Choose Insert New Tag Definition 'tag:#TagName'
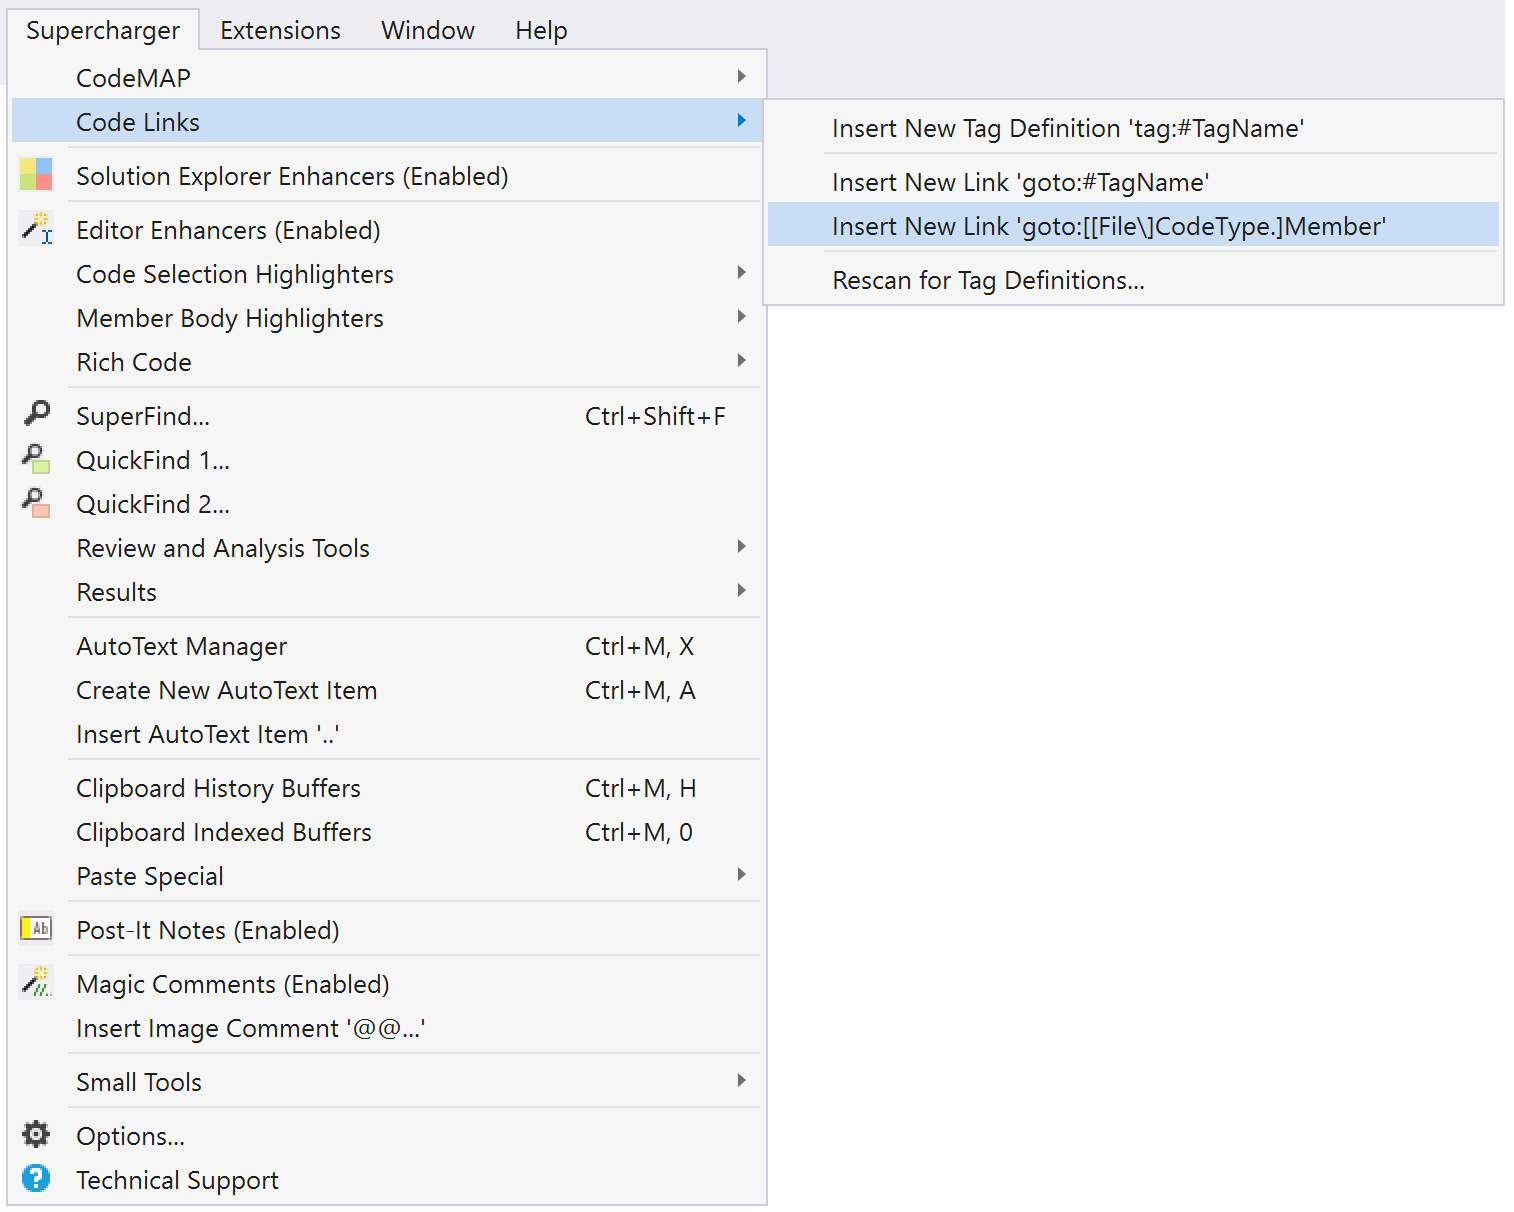Viewport: 1514px width, 1212px height. (1133, 128)
